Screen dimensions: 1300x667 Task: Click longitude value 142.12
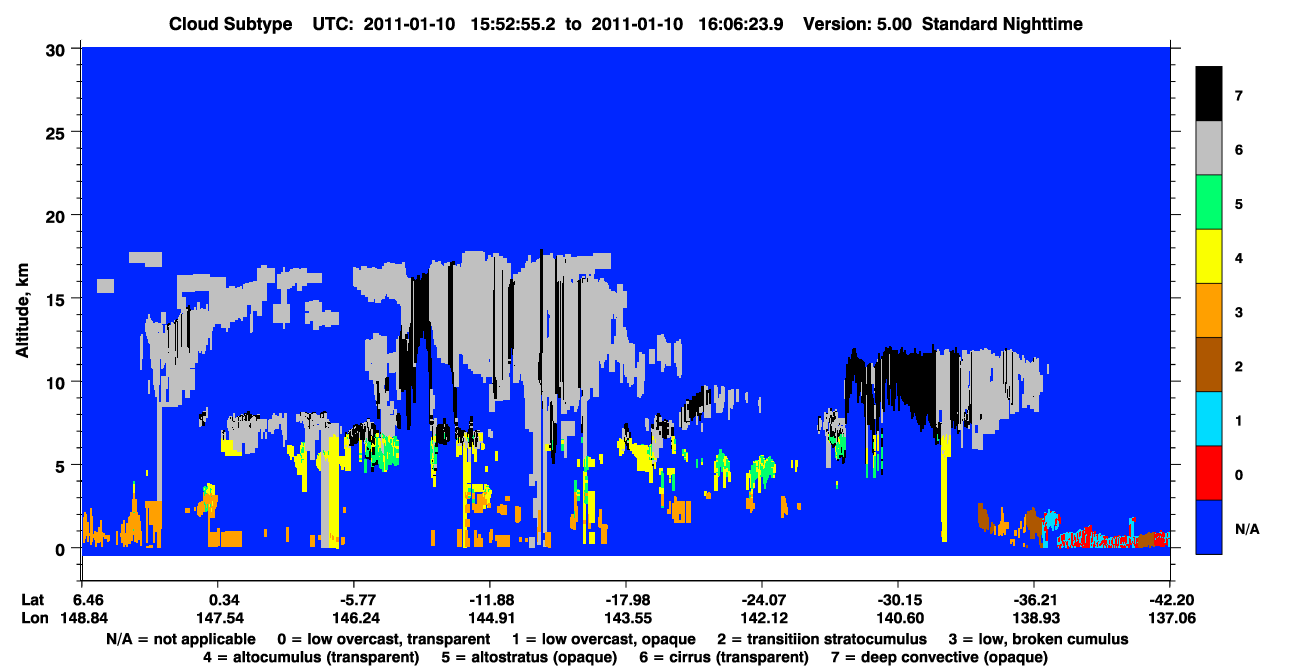763,618
